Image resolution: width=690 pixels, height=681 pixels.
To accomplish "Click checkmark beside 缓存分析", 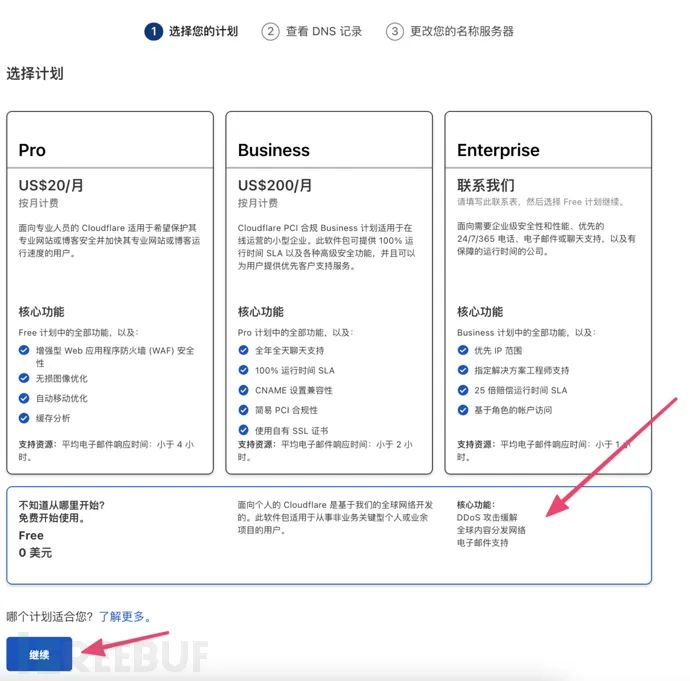I will (24, 417).
